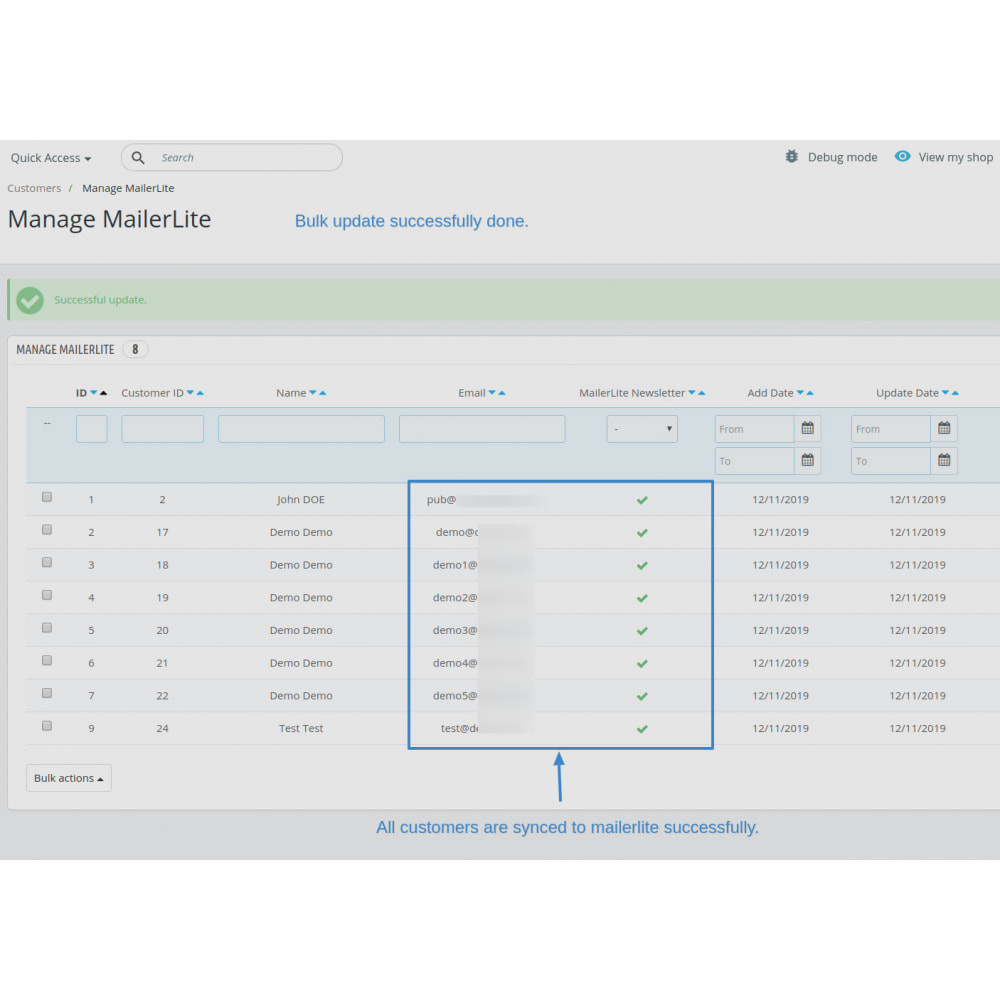Open Update Date To calendar picker
This screenshot has height=1000, width=1000.
[x=944, y=460]
